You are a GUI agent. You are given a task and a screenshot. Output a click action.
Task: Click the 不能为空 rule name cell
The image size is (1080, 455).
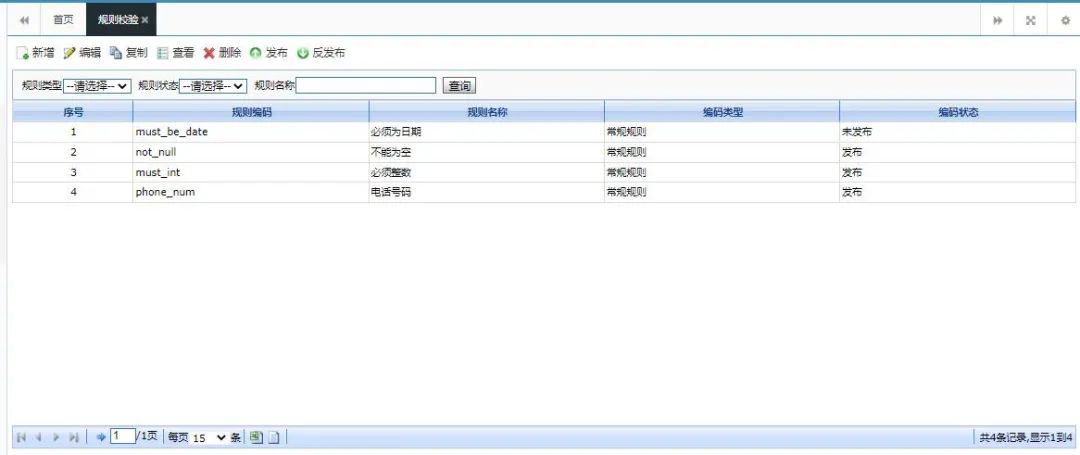(x=487, y=152)
